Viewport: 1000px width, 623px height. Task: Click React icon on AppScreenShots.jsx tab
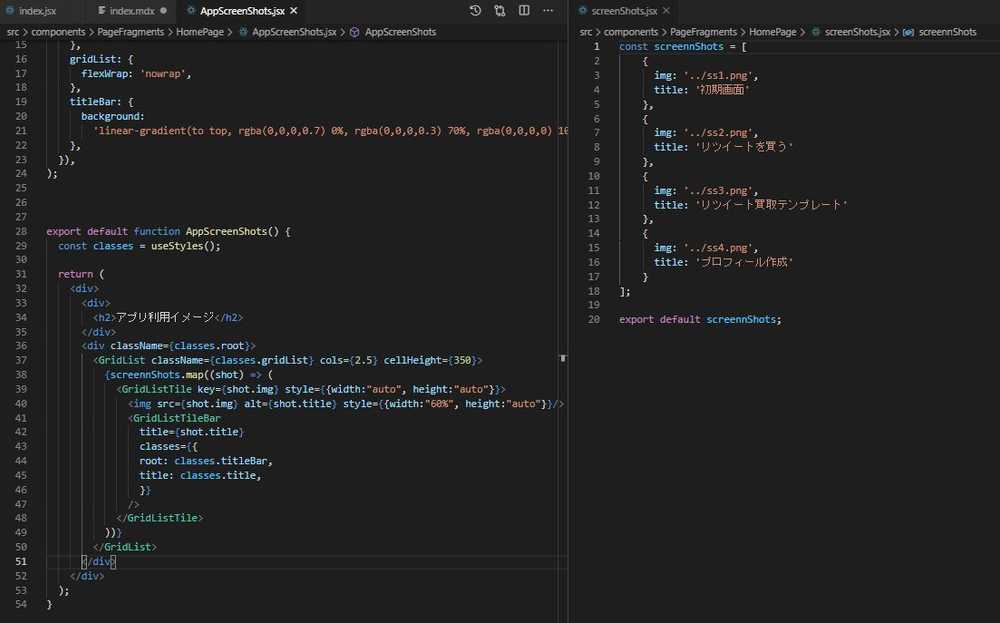point(191,11)
